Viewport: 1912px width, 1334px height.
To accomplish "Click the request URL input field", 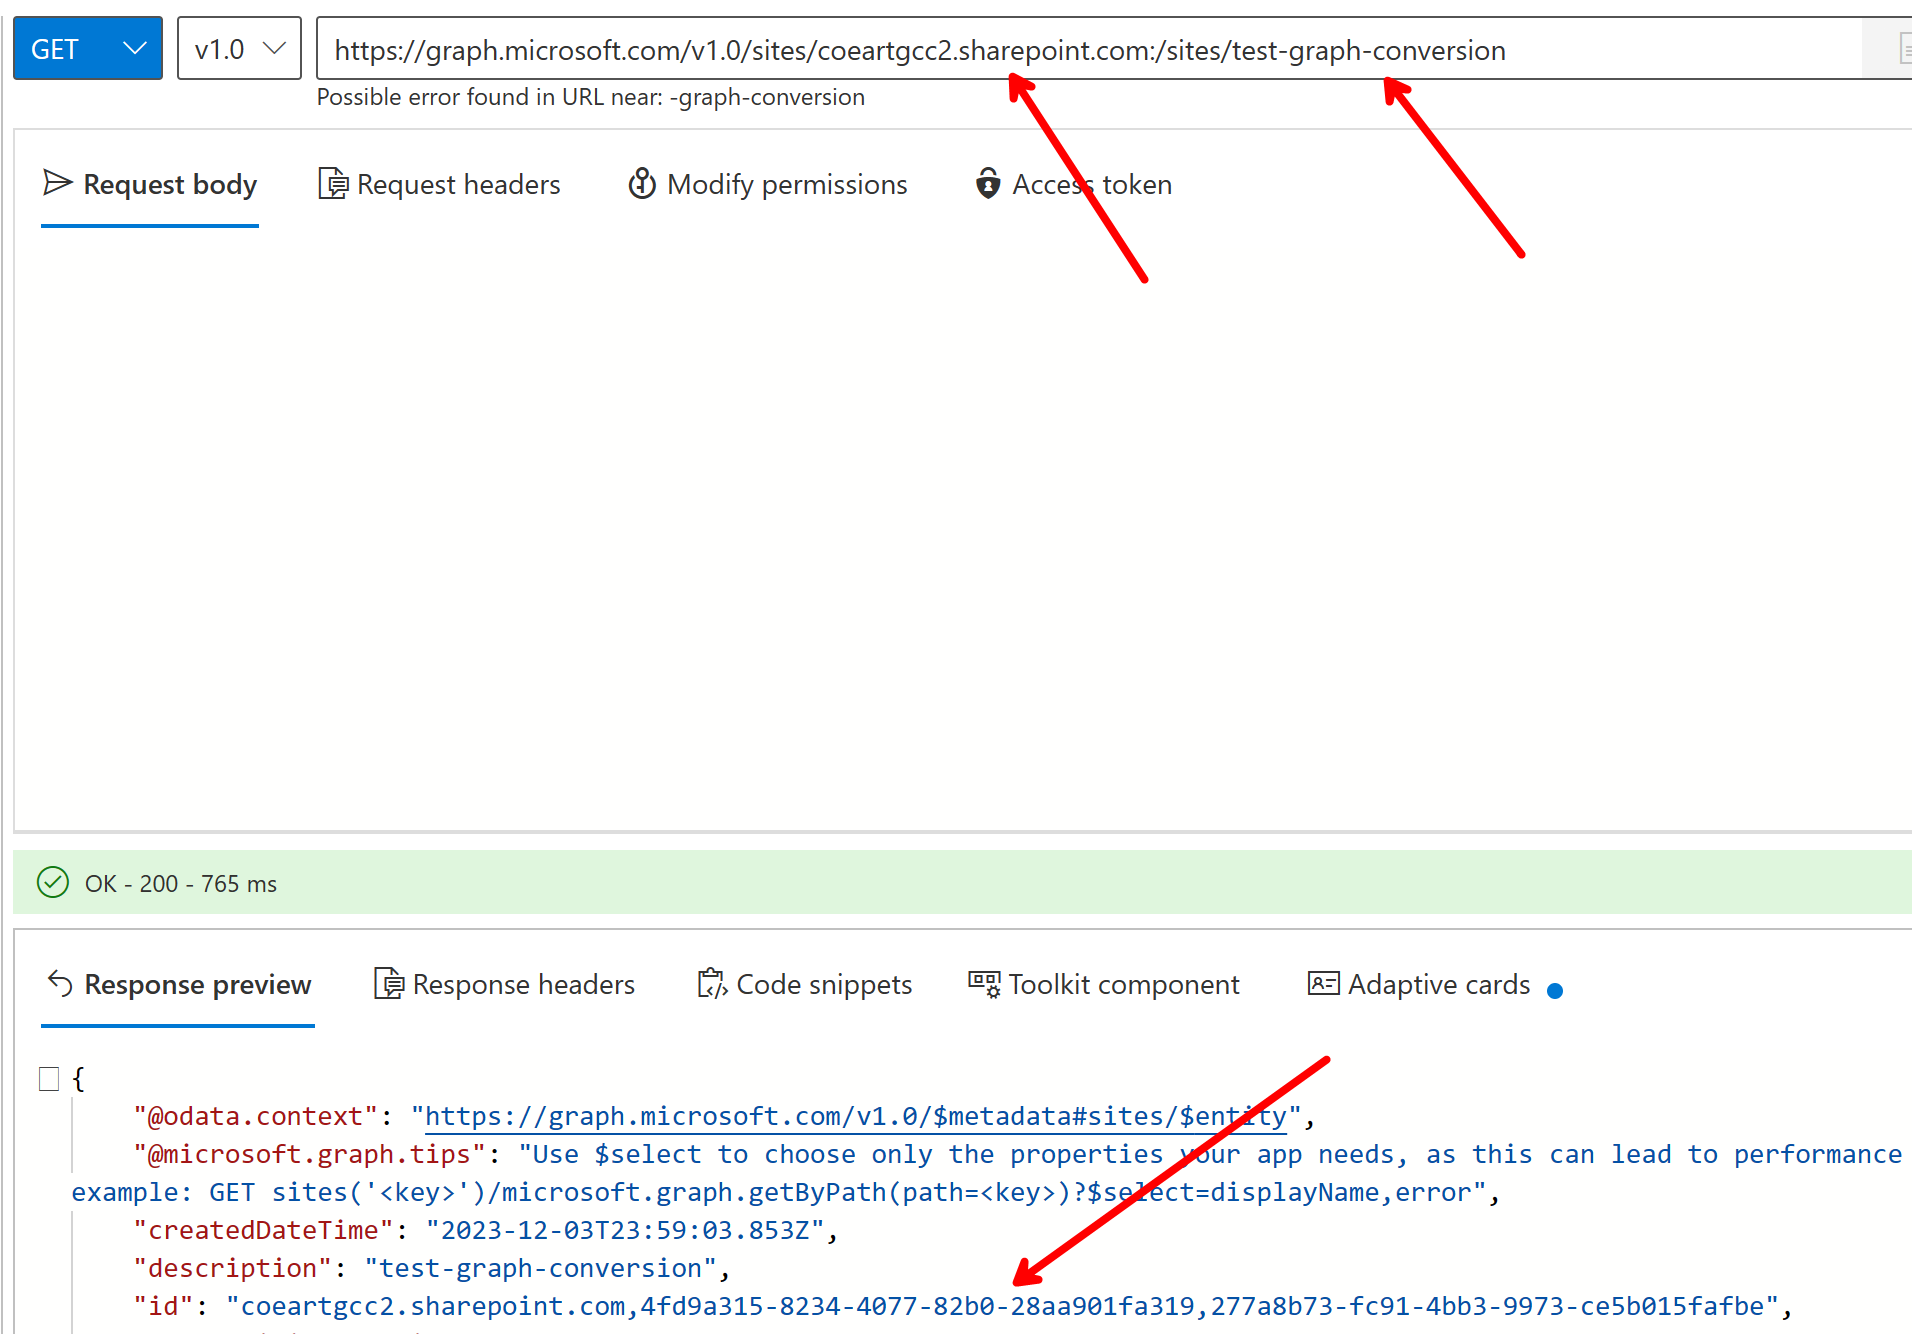I will (1090, 49).
